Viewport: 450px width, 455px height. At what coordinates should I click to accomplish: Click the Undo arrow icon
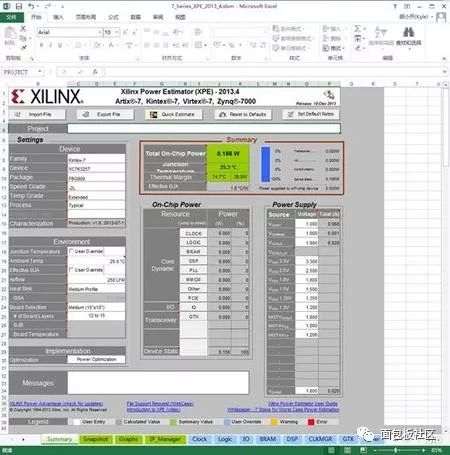pyautogui.click(x=31, y=6)
